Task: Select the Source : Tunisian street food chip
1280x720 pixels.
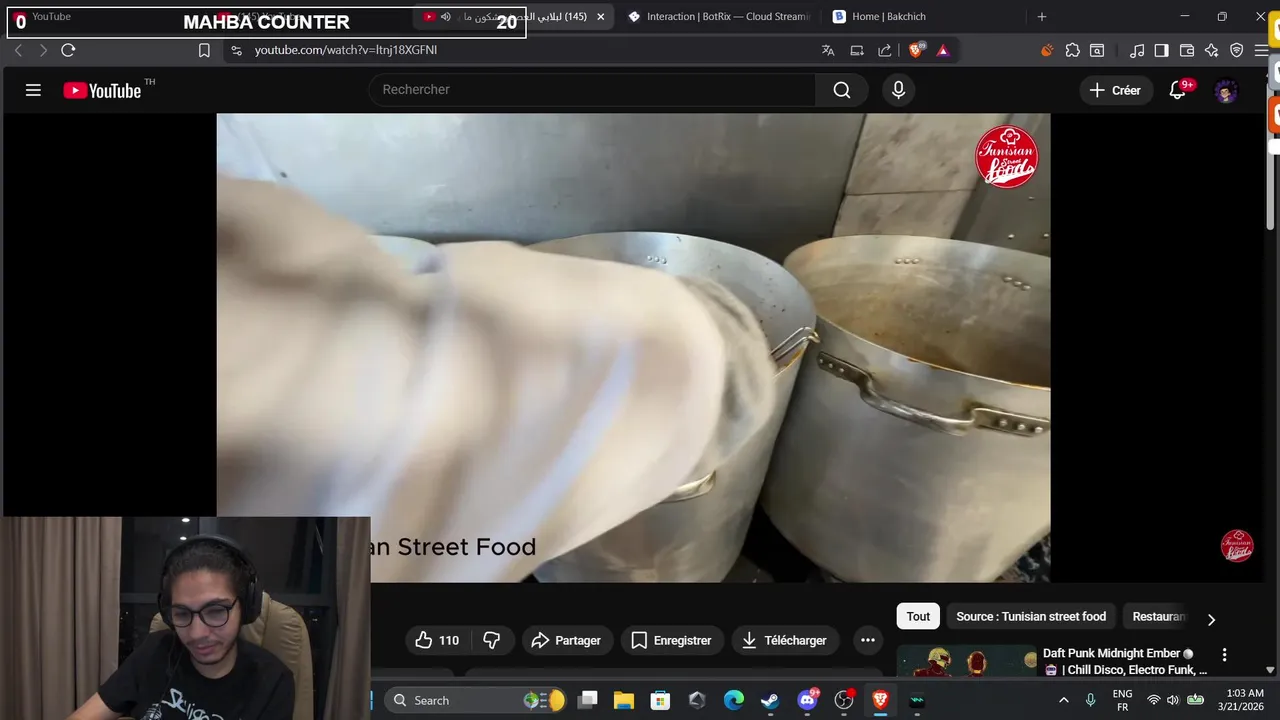Action: point(1031,617)
